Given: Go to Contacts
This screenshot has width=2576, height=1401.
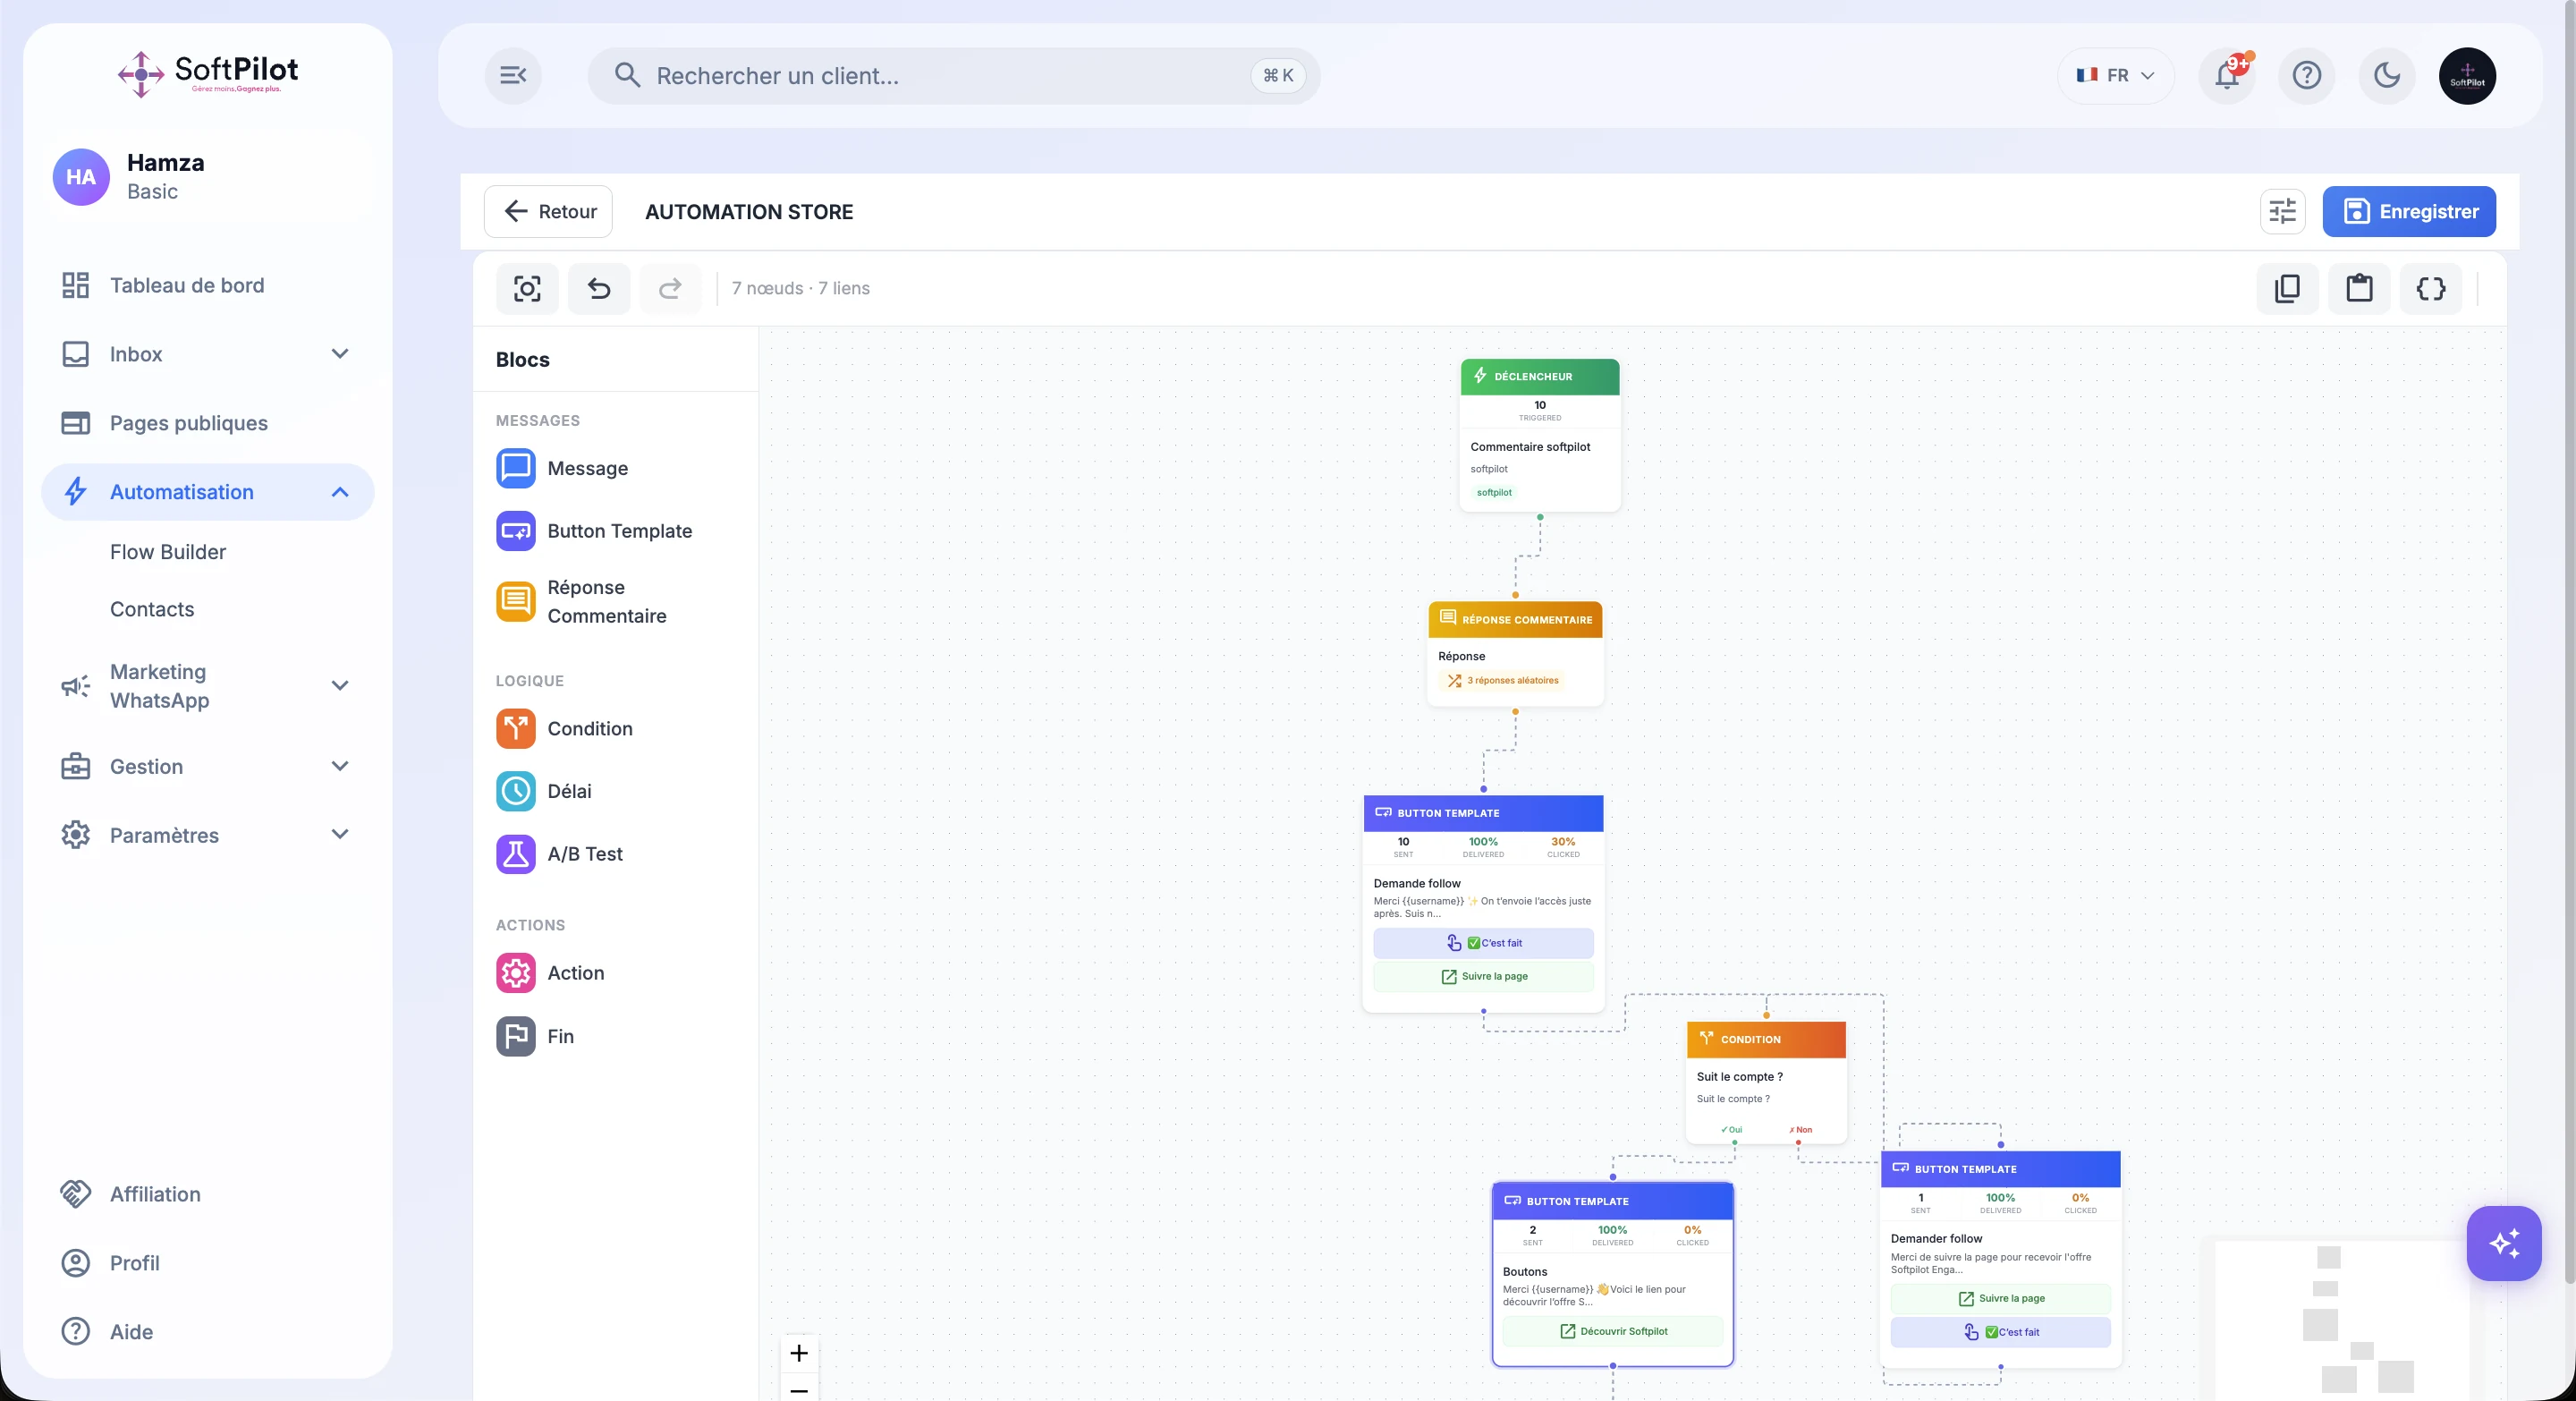Looking at the screenshot, I should [x=152, y=609].
